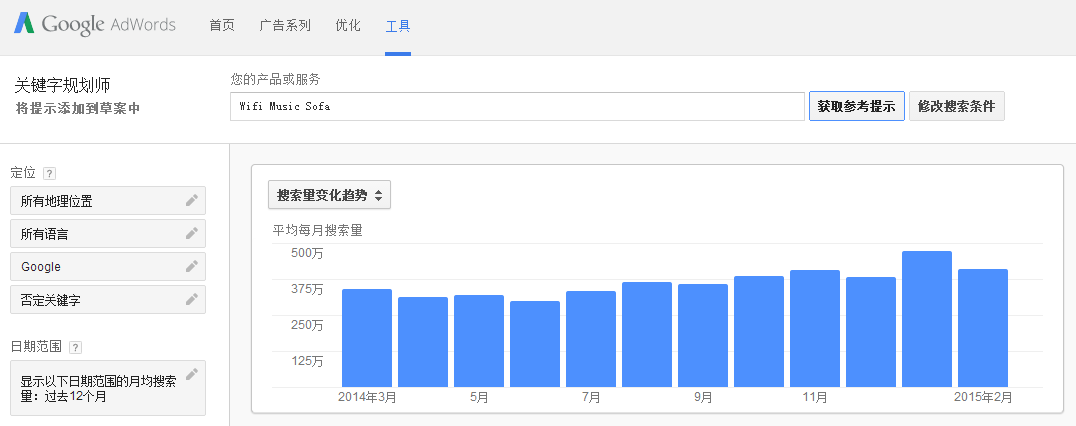Open the 广告系列 tab

pos(285,25)
